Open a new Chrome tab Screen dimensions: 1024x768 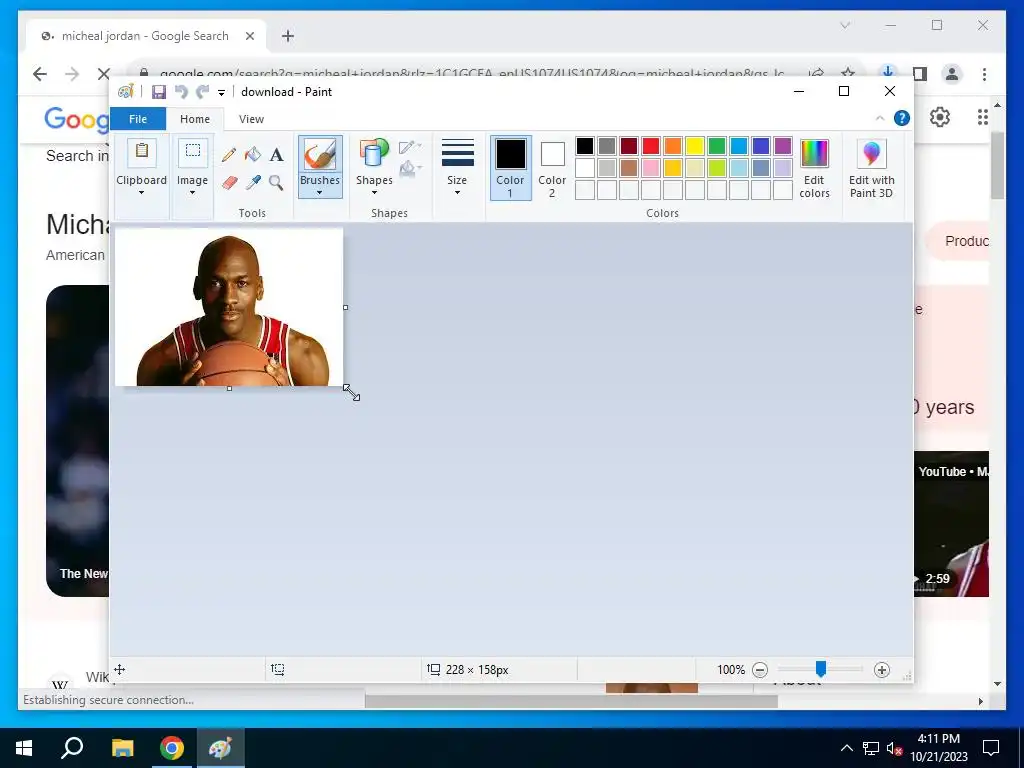(288, 36)
